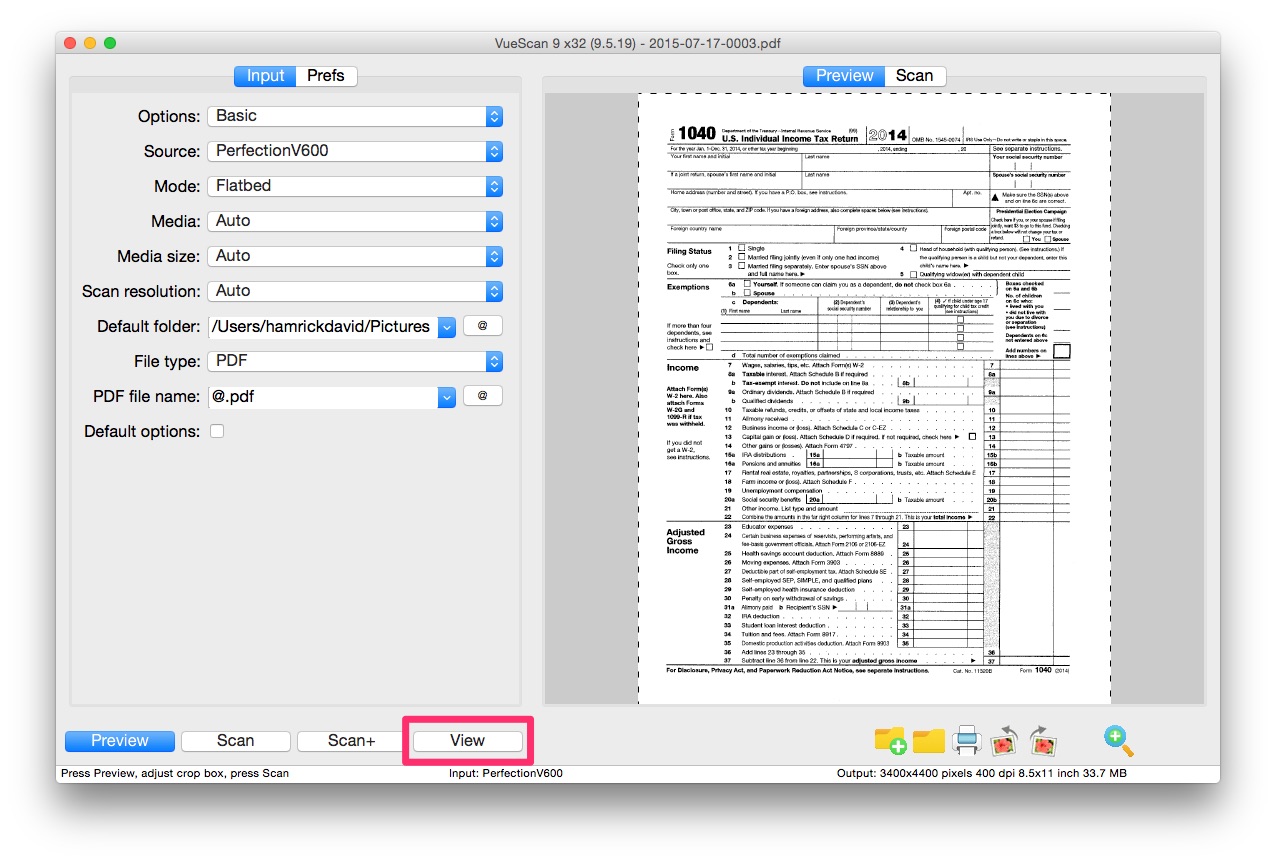Open the Options dropdown set to Basic
Image resolution: width=1276 pixels, height=863 pixels.
click(x=355, y=116)
